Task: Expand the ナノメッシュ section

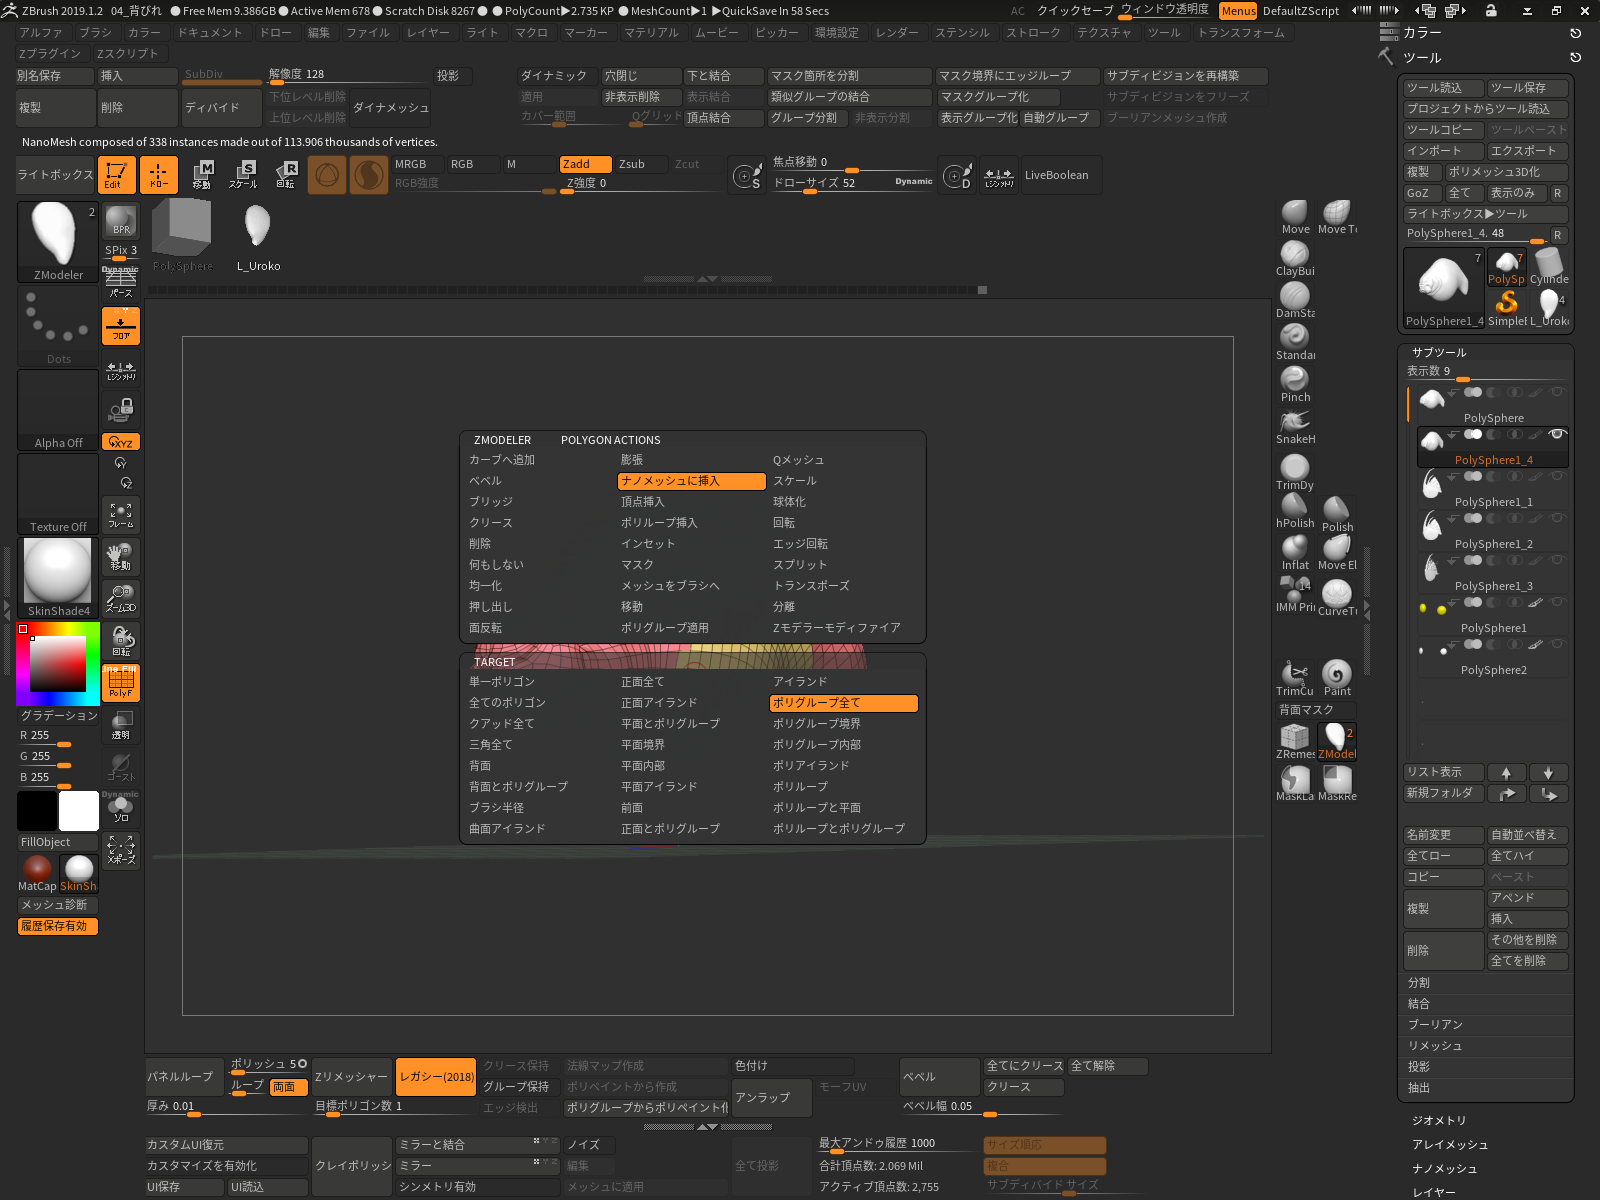Action: tap(1444, 1169)
